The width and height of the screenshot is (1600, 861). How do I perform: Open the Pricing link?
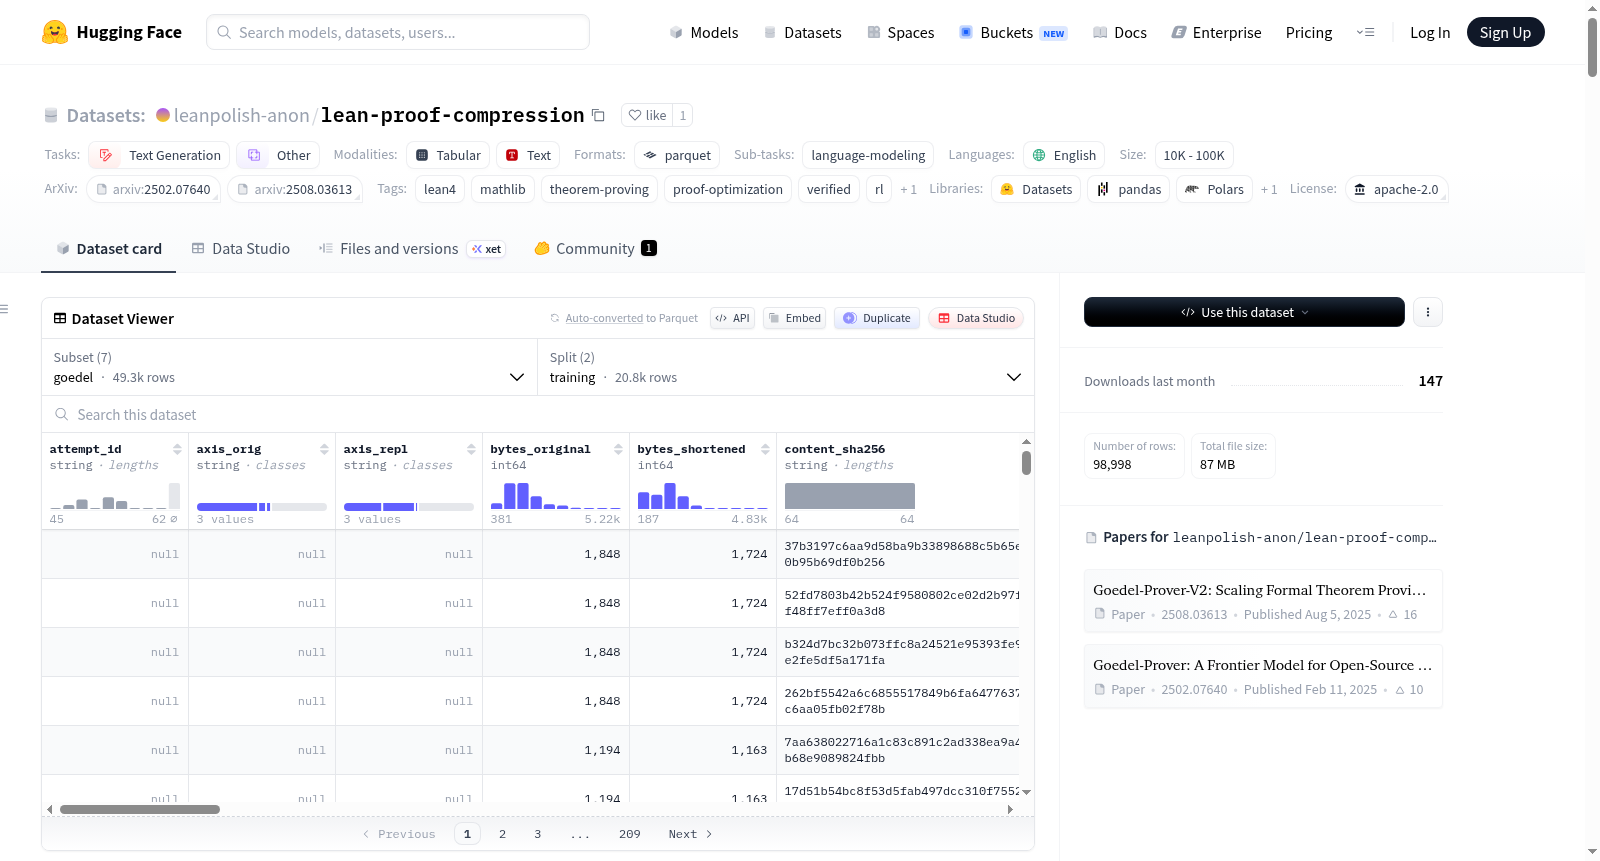click(1309, 32)
